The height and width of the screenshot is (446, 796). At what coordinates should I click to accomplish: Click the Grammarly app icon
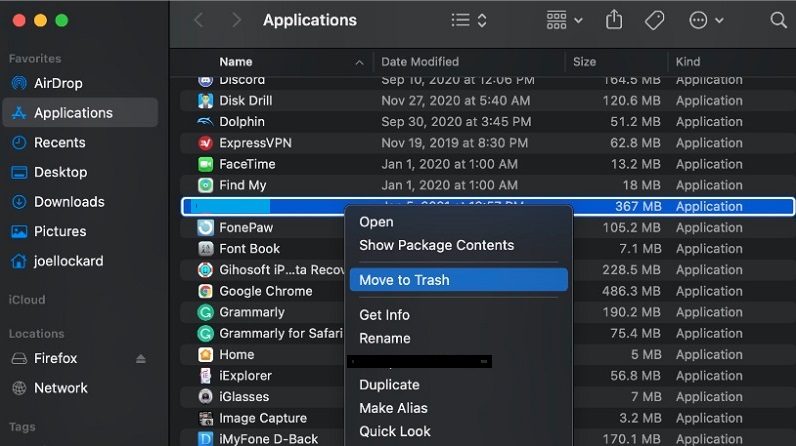[205, 312]
